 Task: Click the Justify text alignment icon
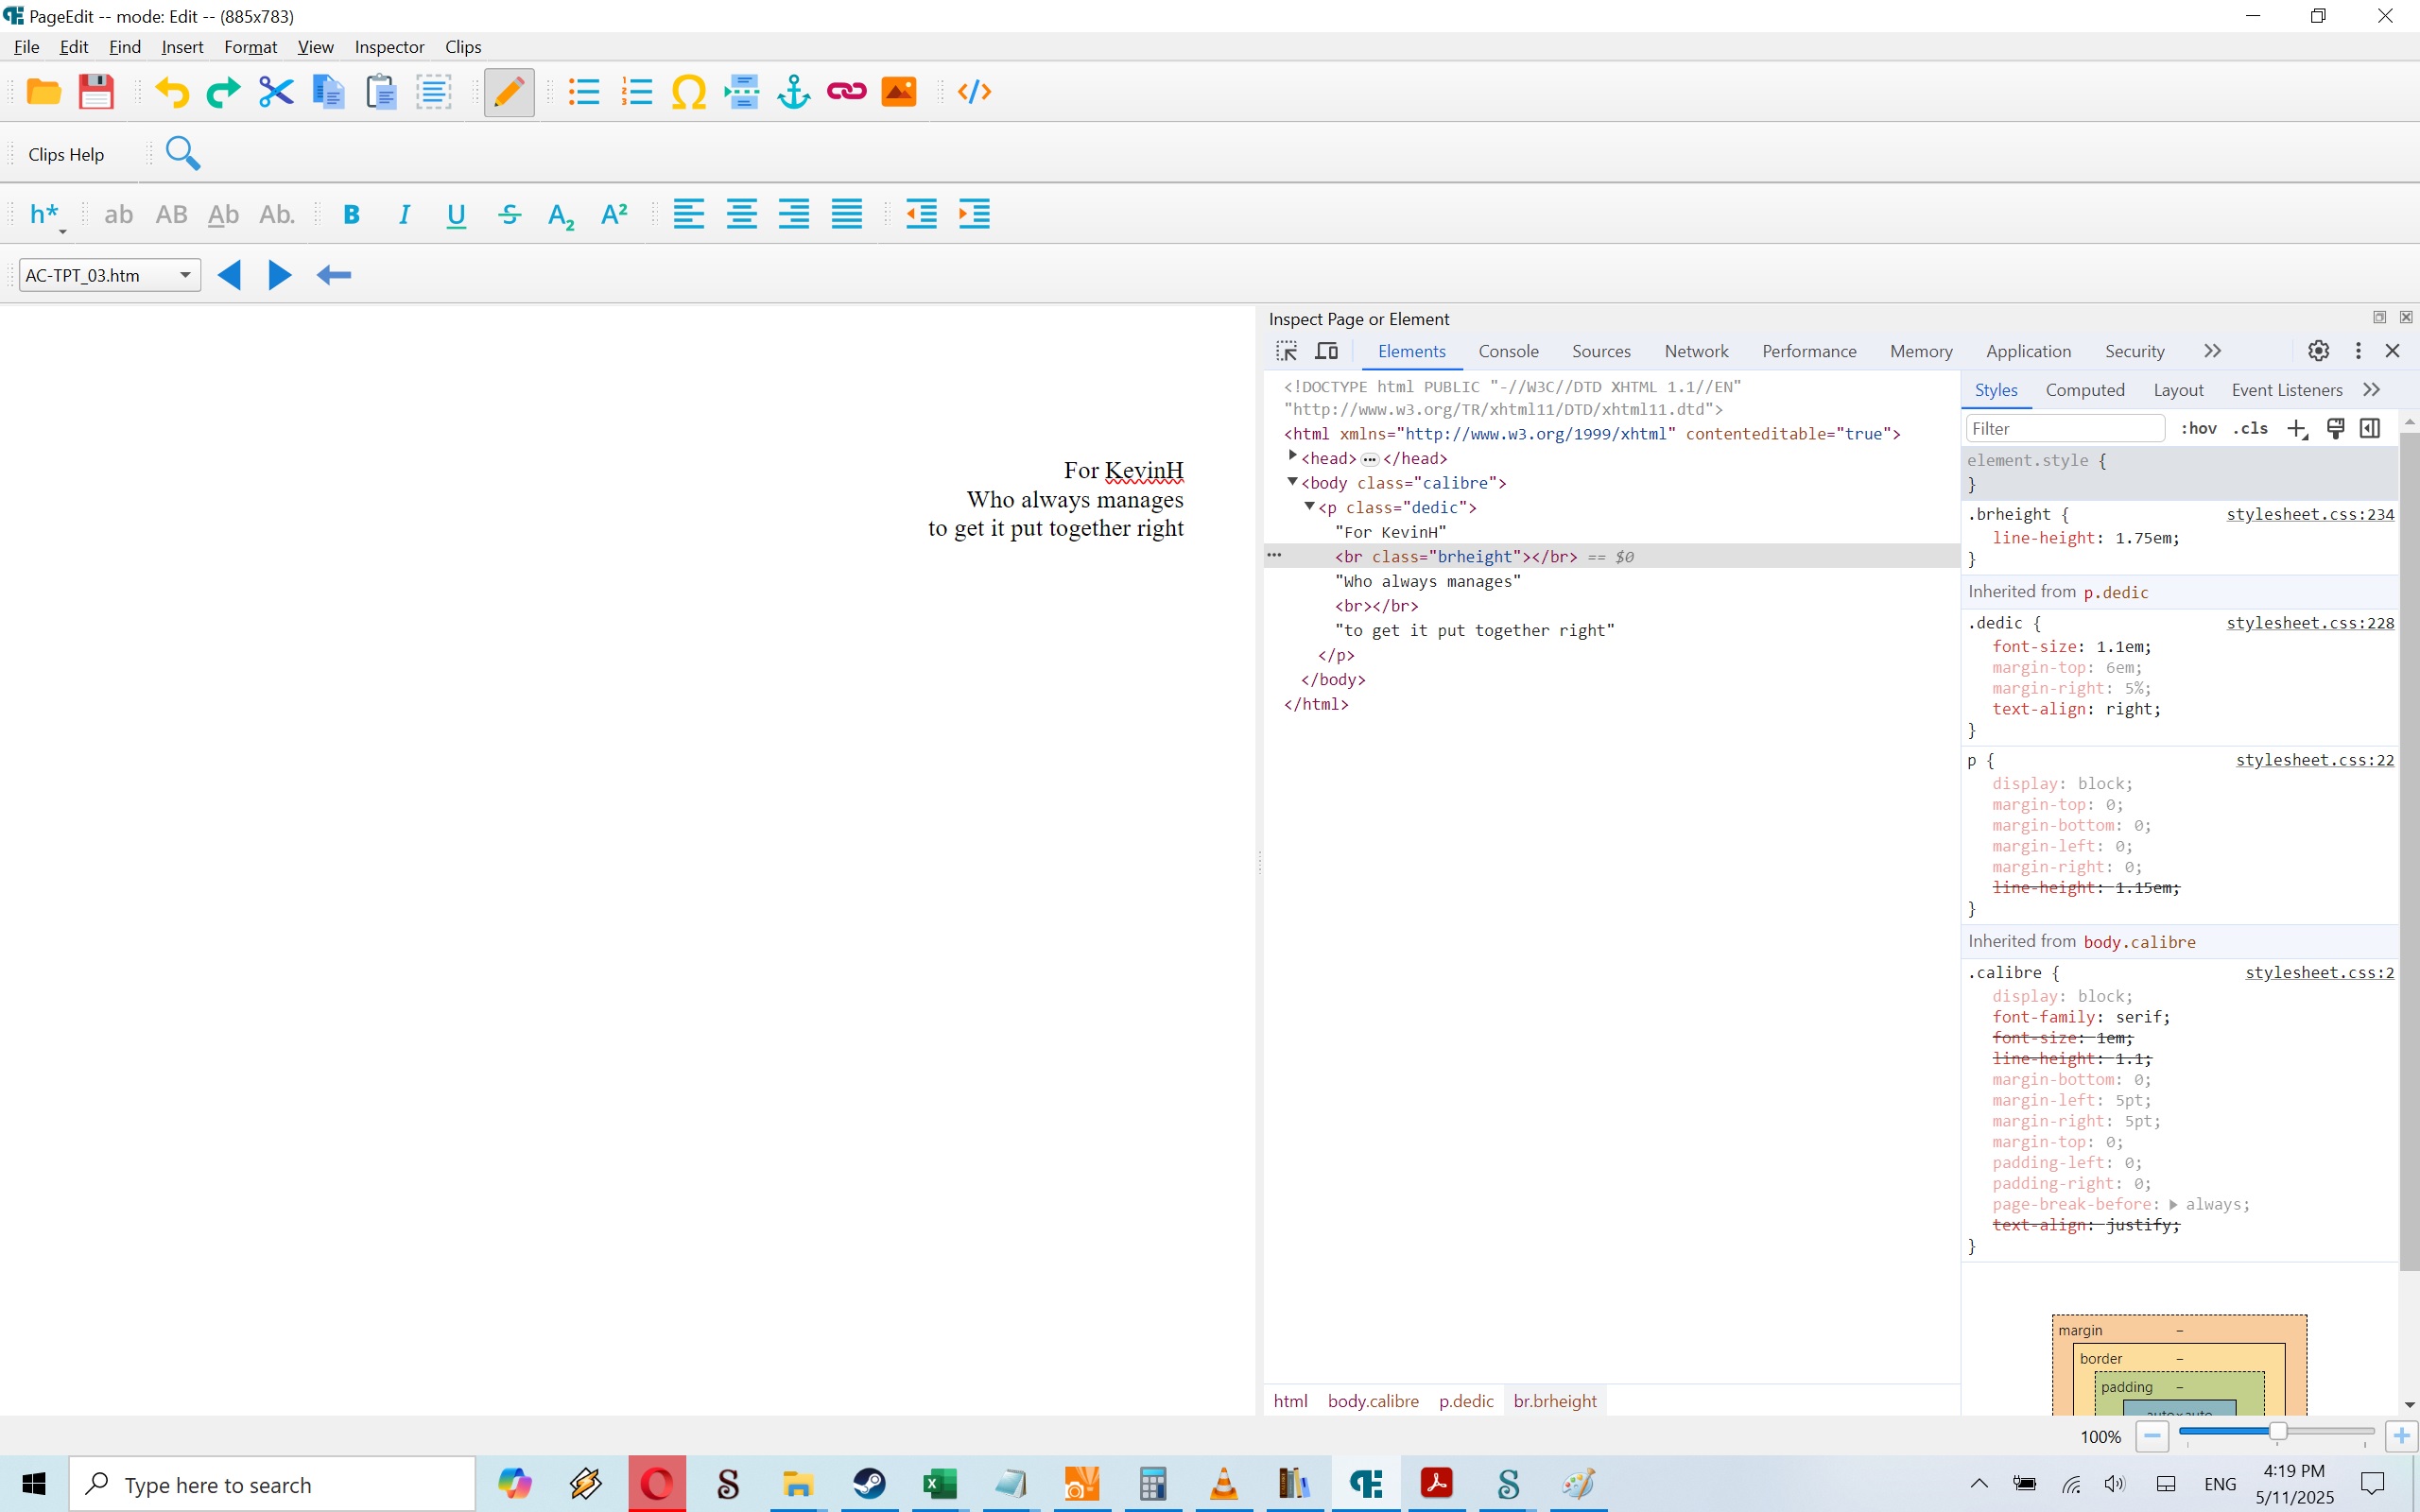point(846,214)
